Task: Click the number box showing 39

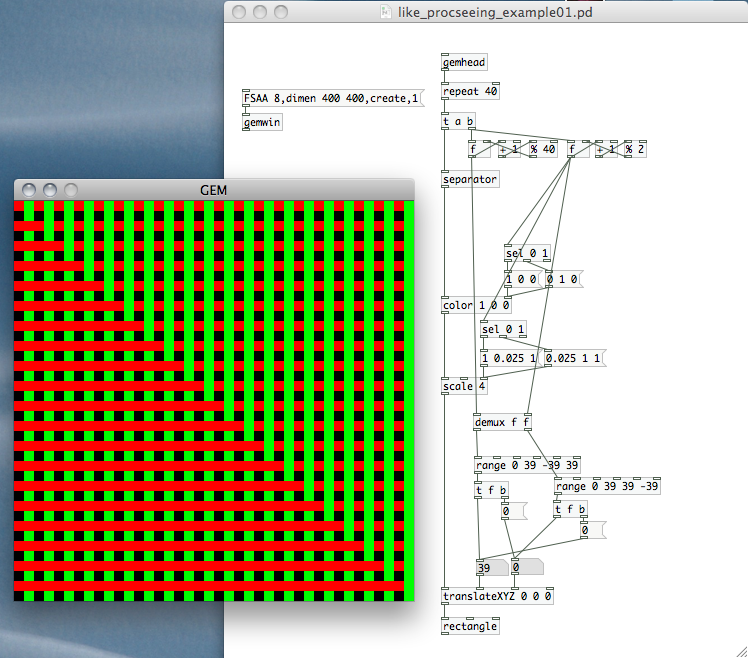Action: (492, 567)
